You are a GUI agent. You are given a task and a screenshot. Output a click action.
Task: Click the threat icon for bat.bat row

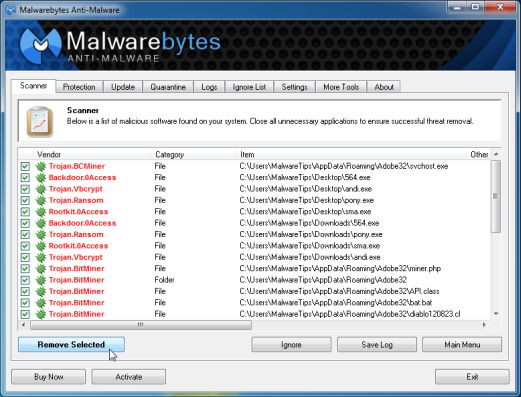pos(41,303)
